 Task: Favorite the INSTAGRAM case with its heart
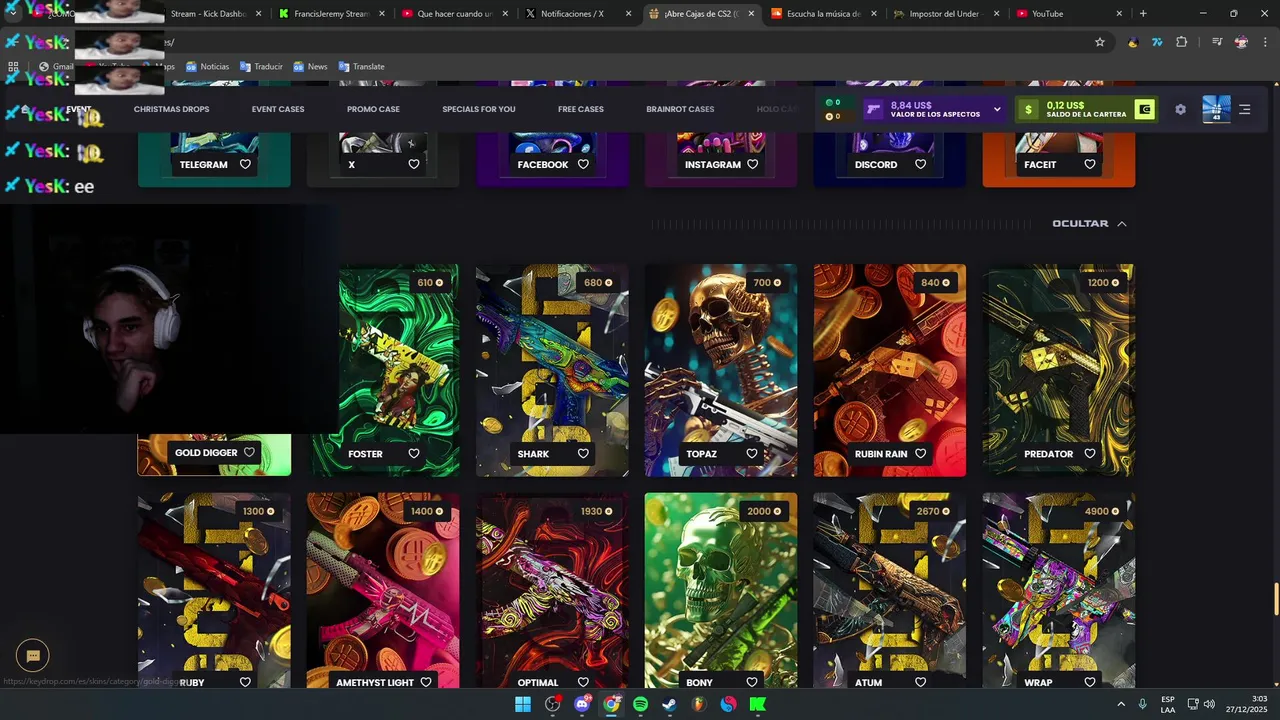point(752,164)
